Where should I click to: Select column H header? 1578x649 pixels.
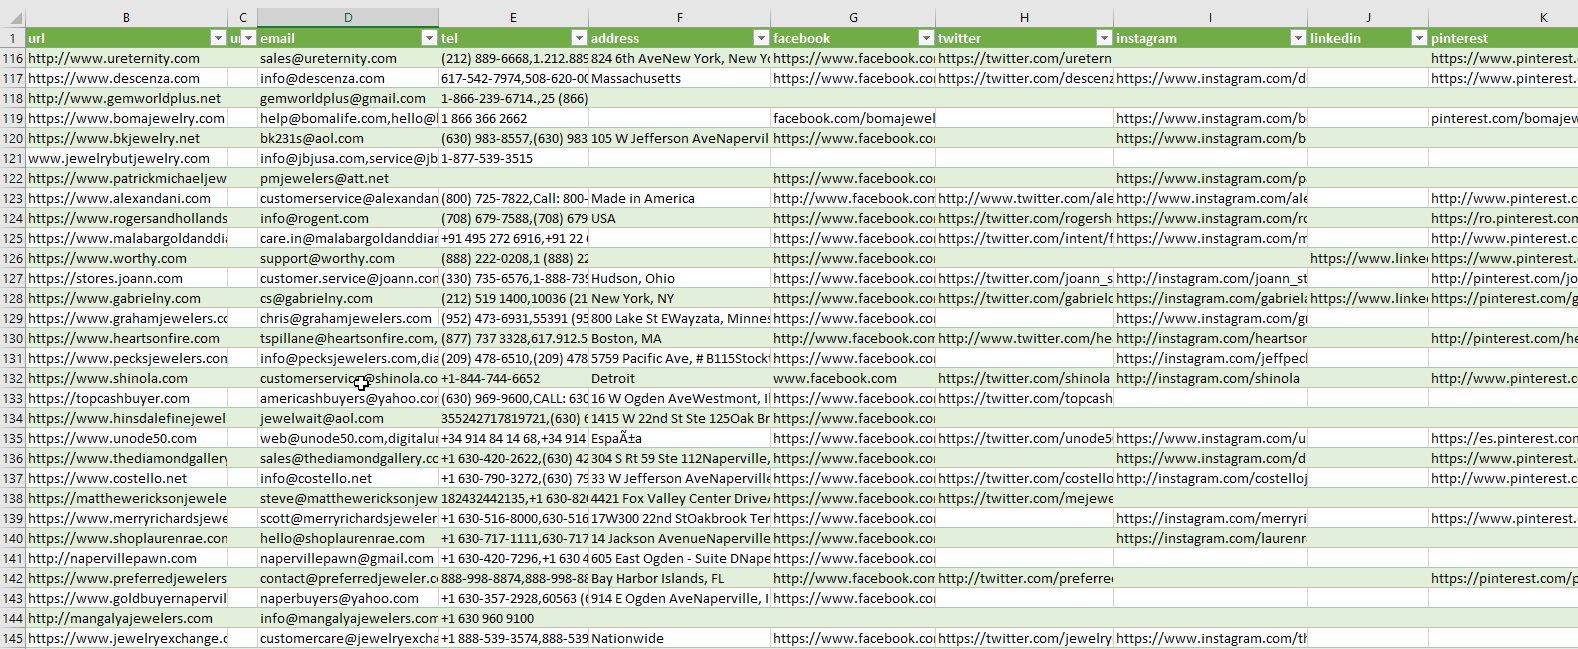[x=1024, y=18]
